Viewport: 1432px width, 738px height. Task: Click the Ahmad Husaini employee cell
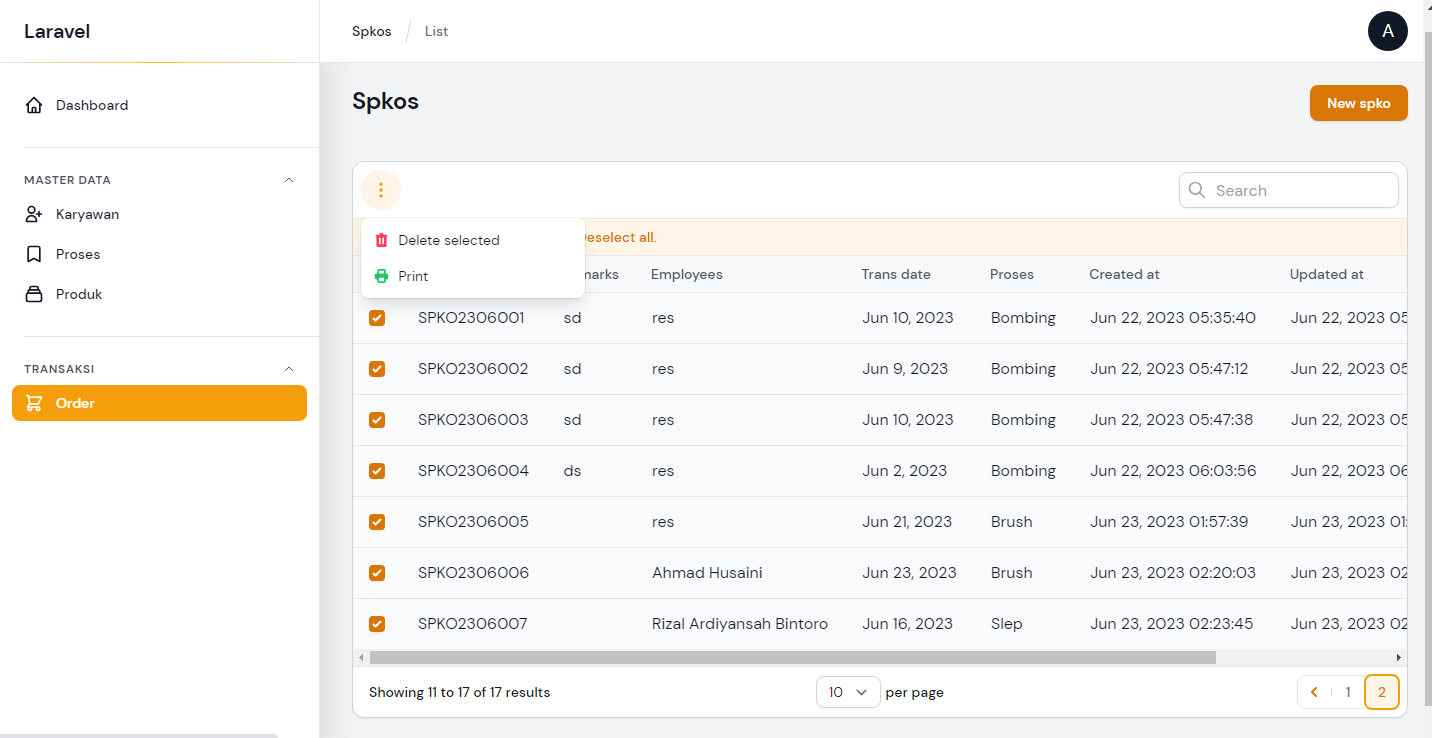(707, 573)
